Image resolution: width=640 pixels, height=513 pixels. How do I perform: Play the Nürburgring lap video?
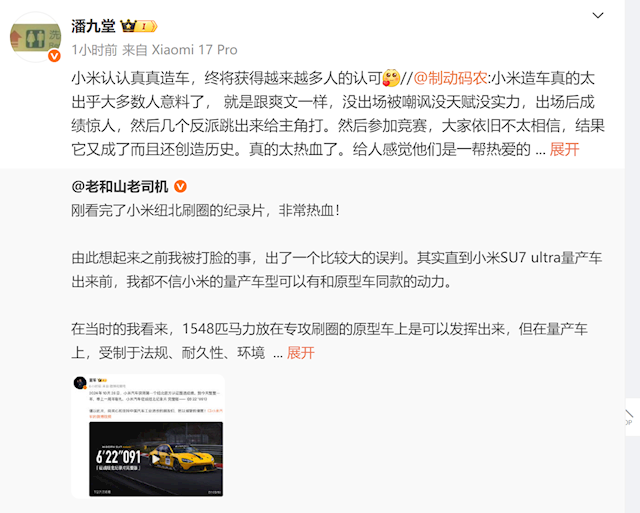point(156,459)
